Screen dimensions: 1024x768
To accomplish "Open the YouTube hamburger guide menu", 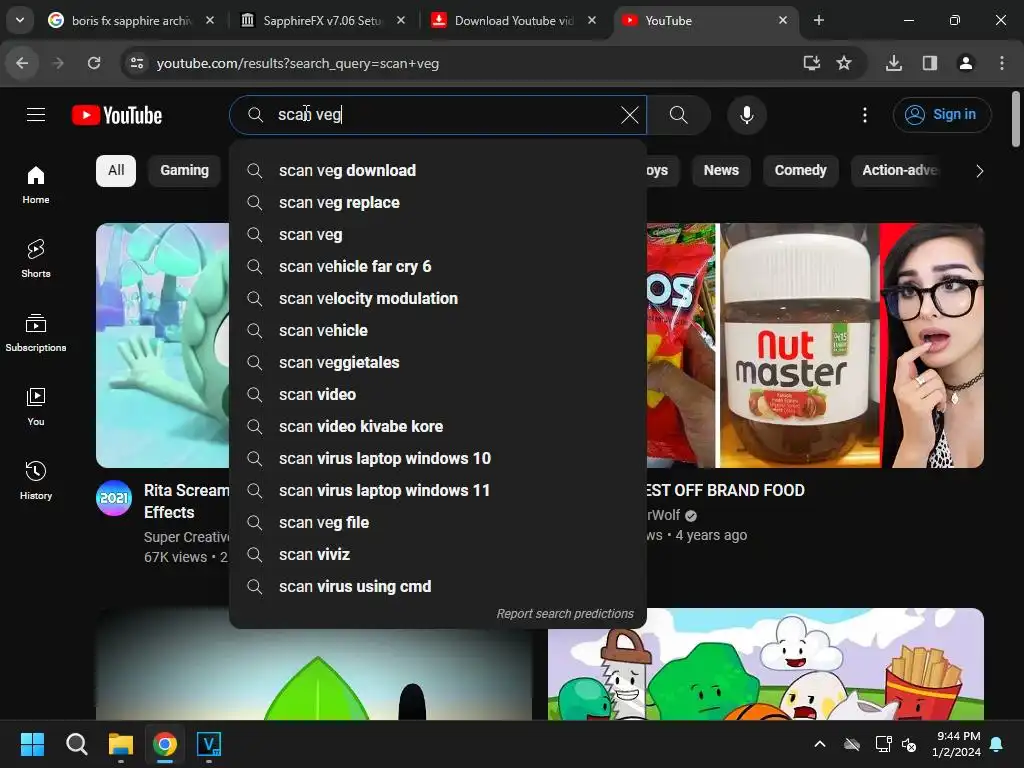I will pos(36,115).
